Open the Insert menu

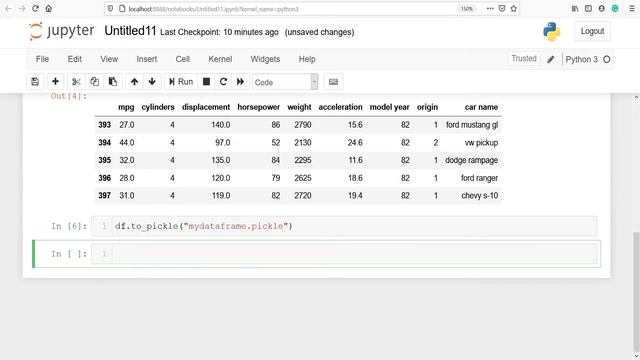click(147, 59)
